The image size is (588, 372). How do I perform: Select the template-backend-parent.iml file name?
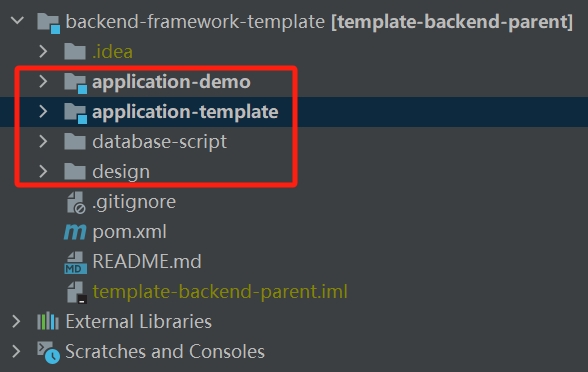pos(220,292)
